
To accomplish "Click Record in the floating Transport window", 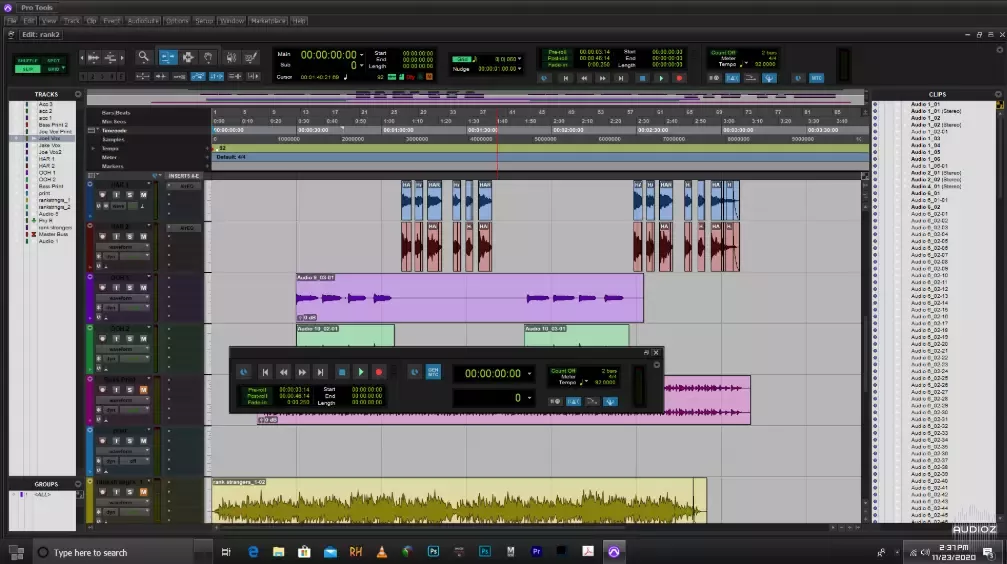I will 379,372.
